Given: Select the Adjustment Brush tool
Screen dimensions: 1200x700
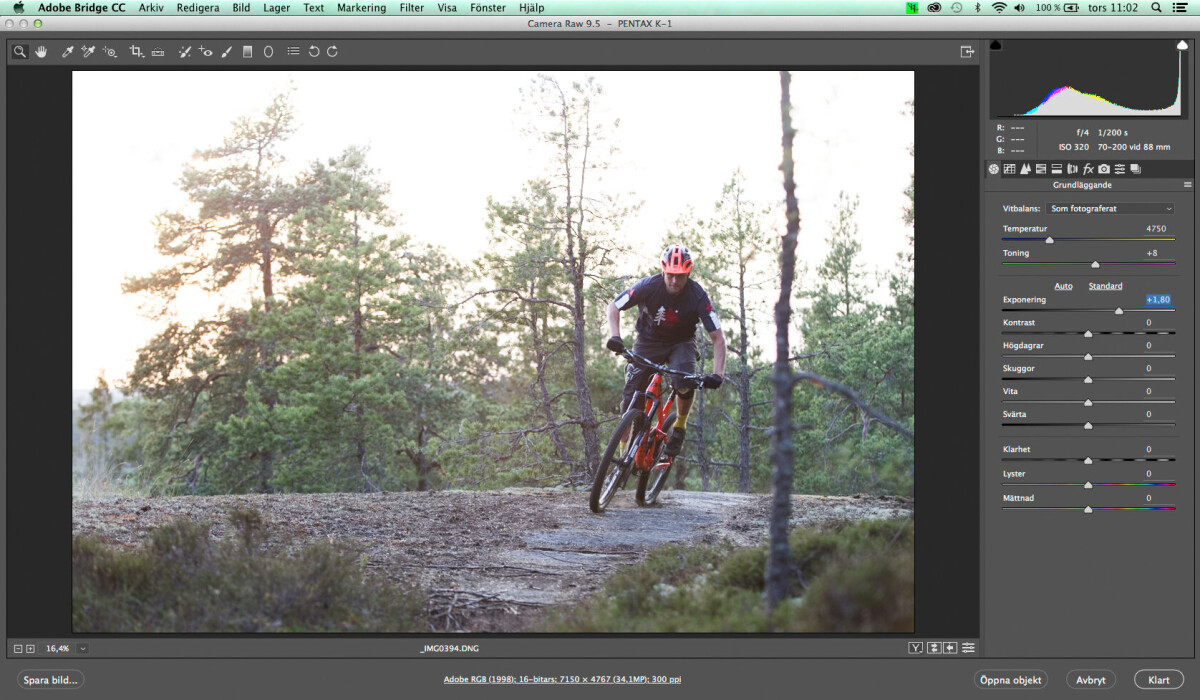Looking at the screenshot, I should [x=227, y=51].
